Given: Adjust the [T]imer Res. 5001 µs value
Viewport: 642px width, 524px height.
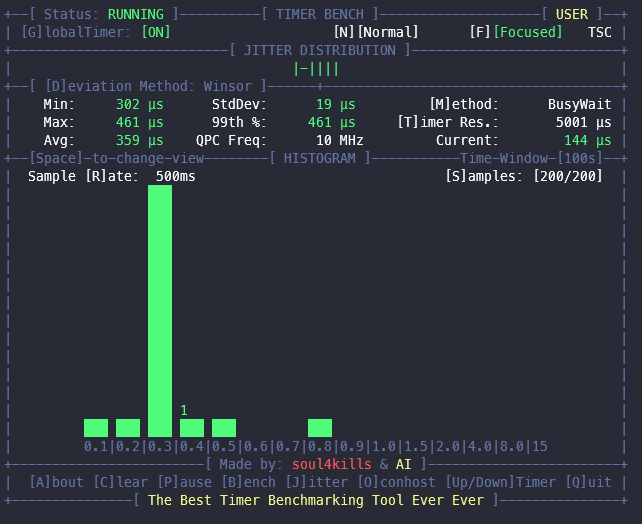Looking at the screenshot, I should coord(504,122).
